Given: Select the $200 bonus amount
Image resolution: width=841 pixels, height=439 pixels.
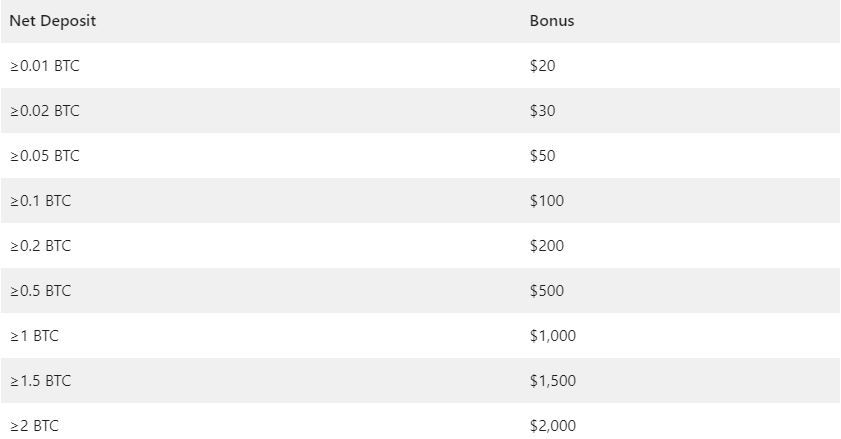Looking at the screenshot, I should (547, 246).
